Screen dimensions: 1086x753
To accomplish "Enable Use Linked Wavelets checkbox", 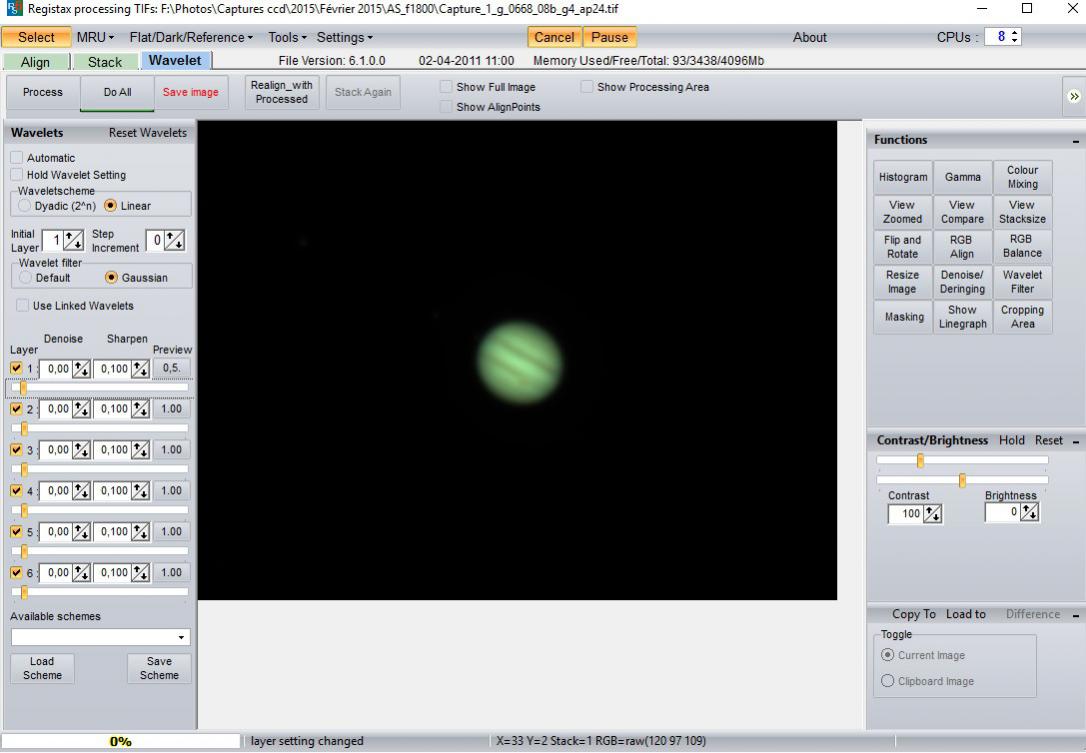I will pos(22,305).
